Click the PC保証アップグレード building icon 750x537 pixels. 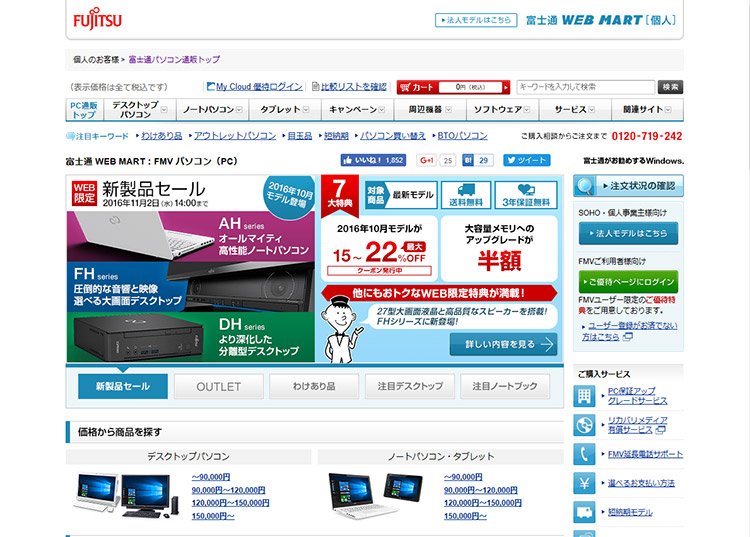coord(584,396)
